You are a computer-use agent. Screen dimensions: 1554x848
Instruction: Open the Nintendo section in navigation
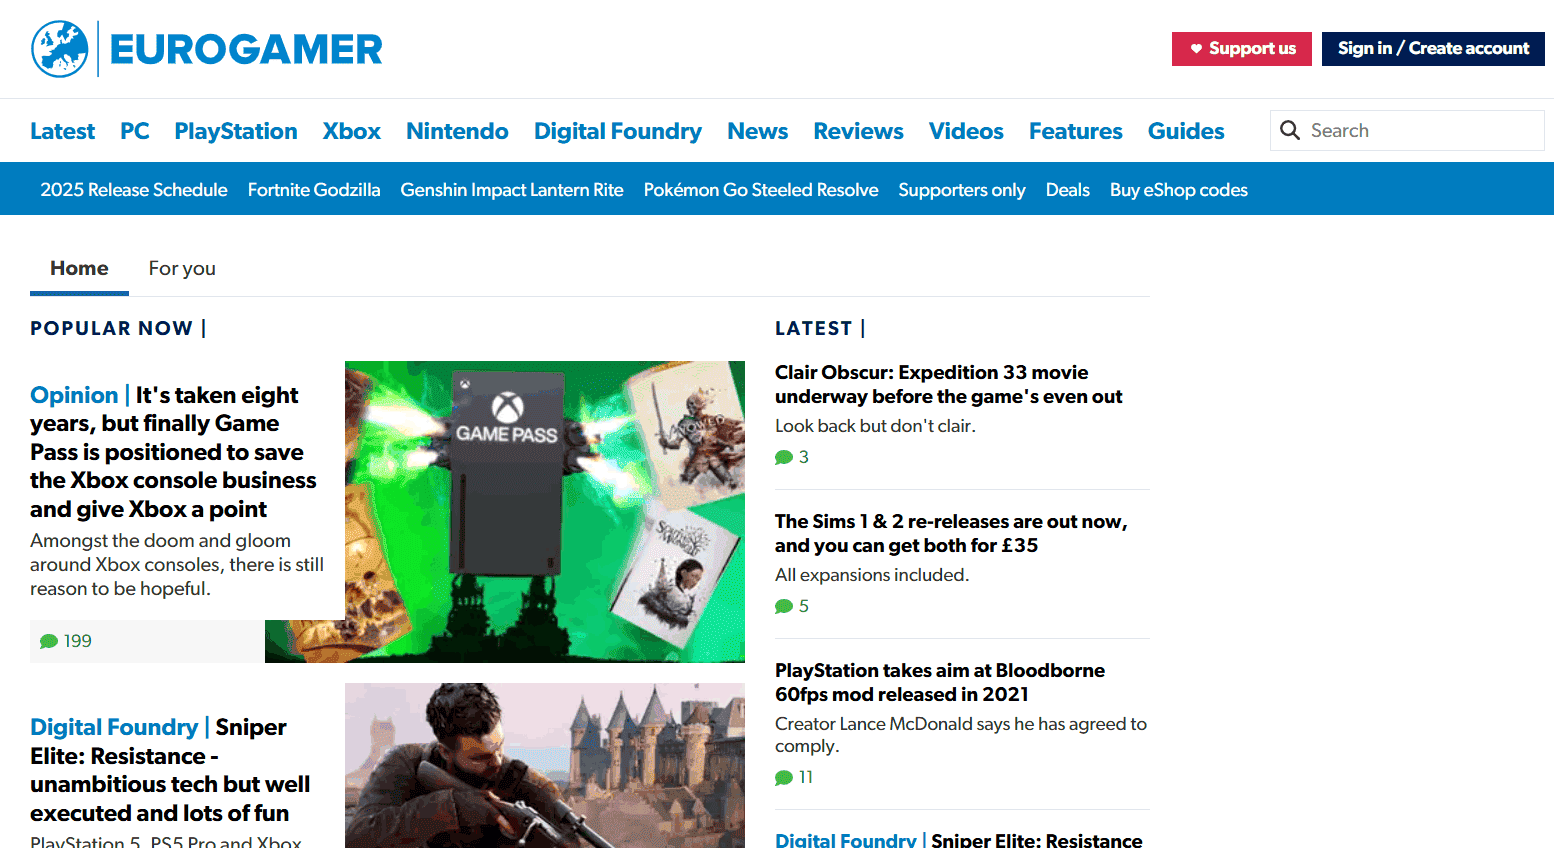click(x=457, y=131)
